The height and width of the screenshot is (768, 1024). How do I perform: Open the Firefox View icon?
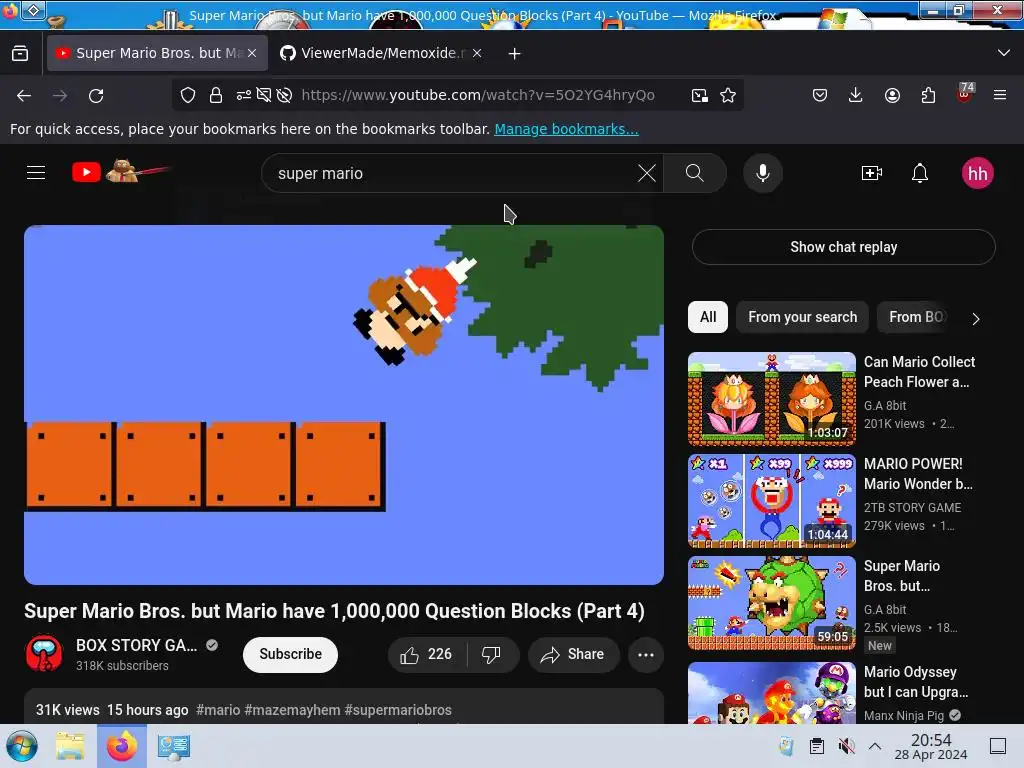20,54
